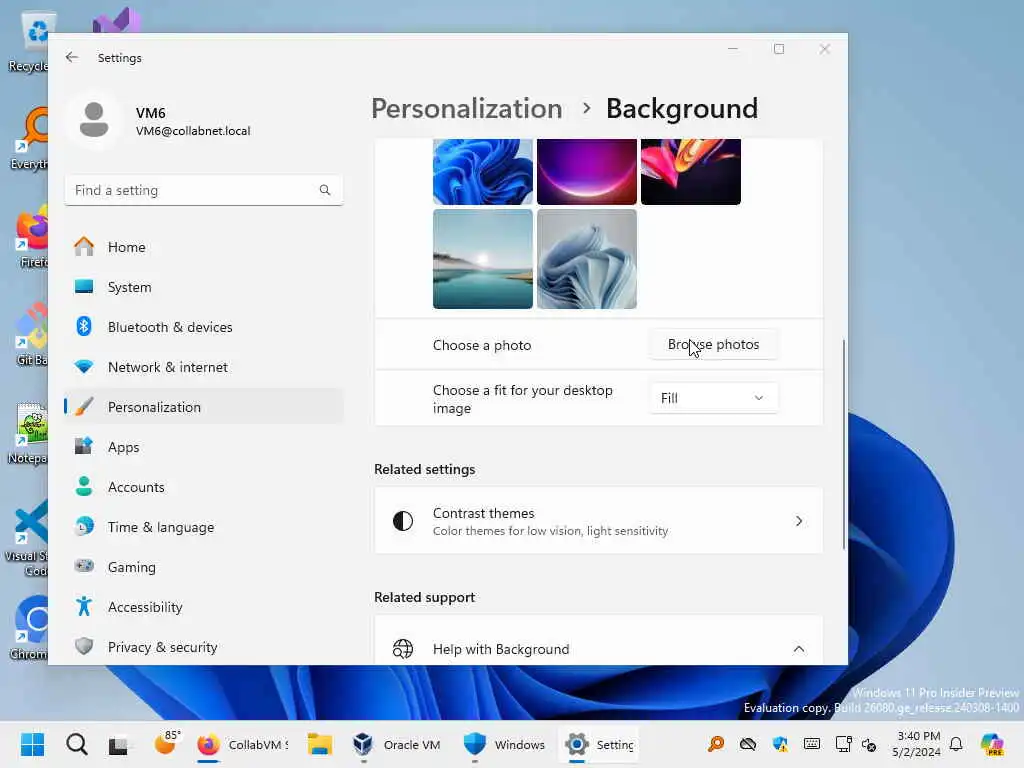Click the Privacy & security shield icon
Viewport: 1024px width, 768px height.
pos(84,647)
